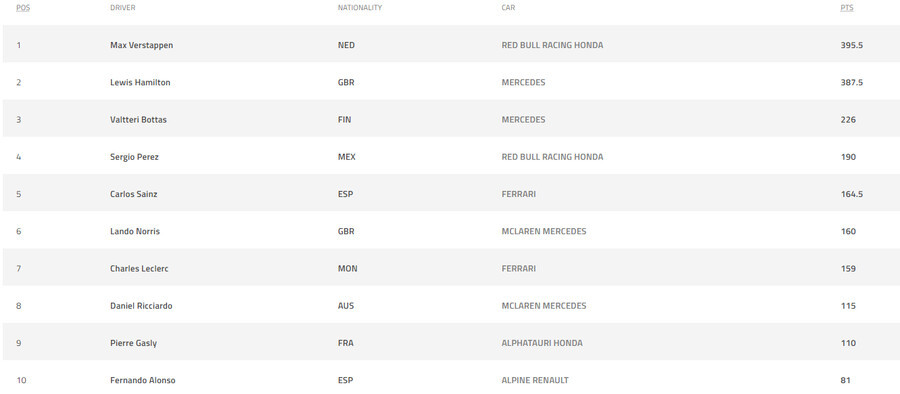Select the DRIVER column header

pyautogui.click(x=123, y=8)
